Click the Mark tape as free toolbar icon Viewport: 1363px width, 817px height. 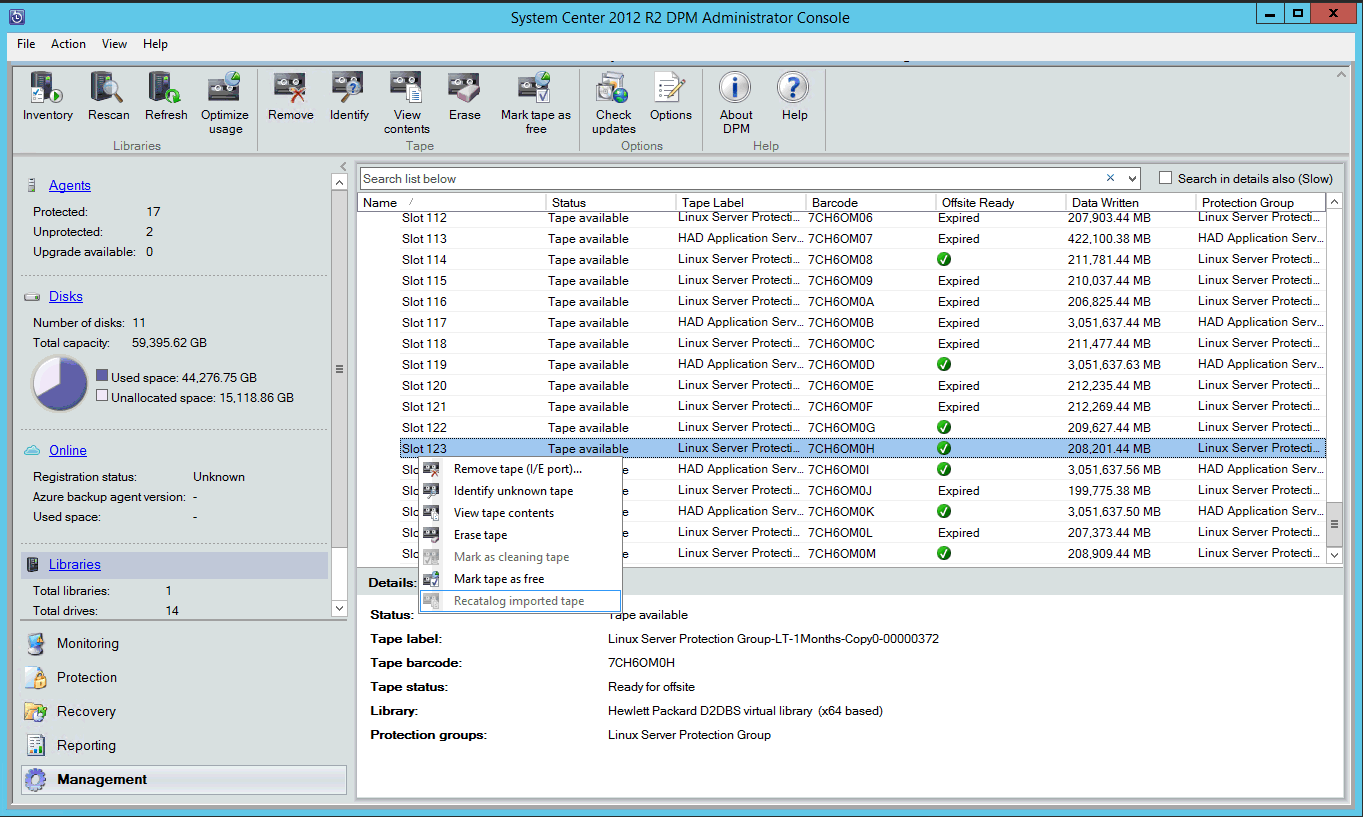click(535, 88)
